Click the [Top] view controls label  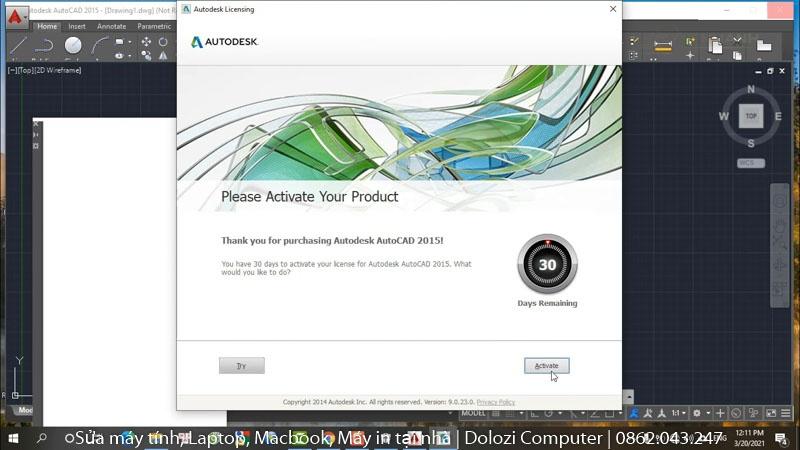coord(25,70)
